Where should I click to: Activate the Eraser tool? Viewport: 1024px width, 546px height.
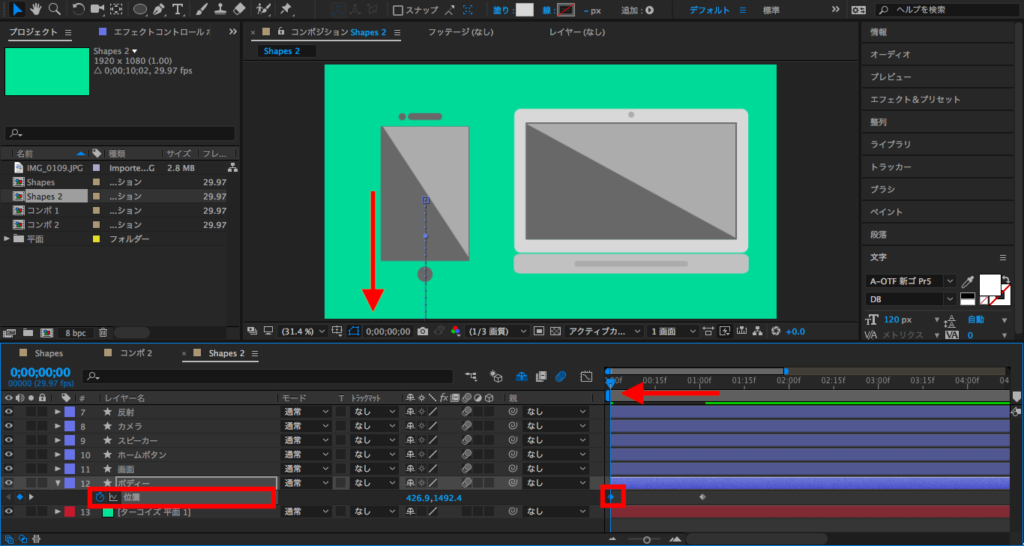(x=239, y=9)
